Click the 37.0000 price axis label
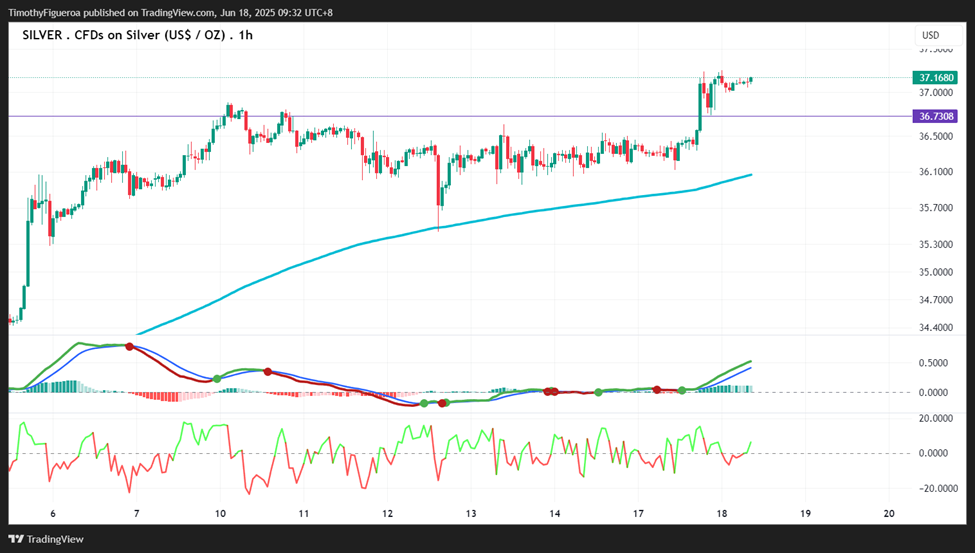 pyautogui.click(x=936, y=93)
